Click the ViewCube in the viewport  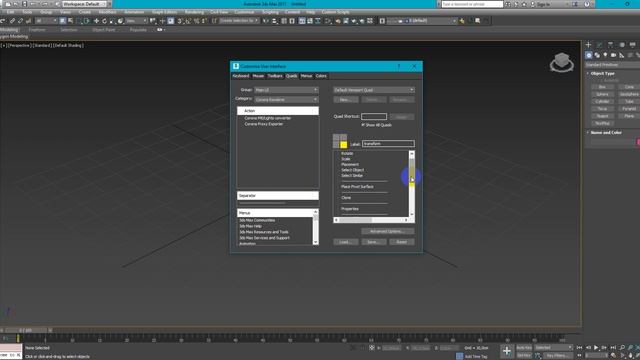click(x=562, y=62)
